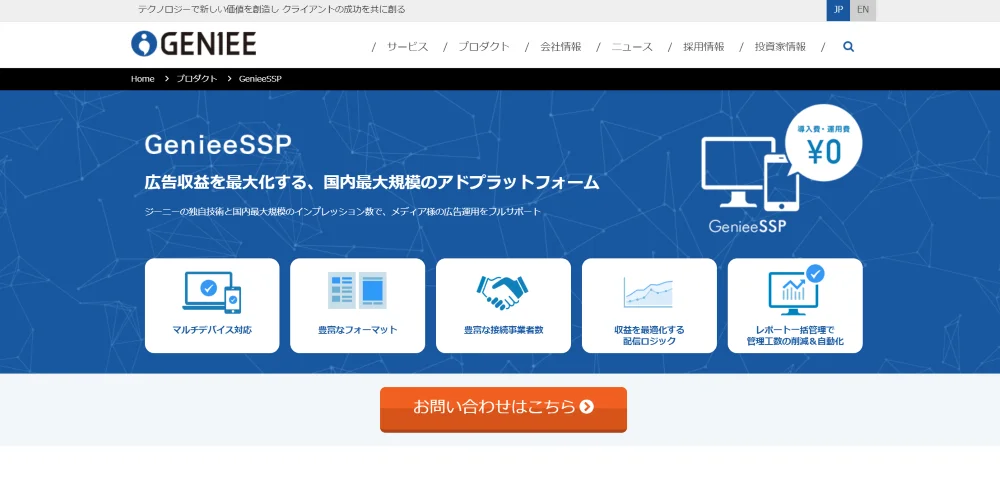
Task: Select the multi-device laptop icon
Action: [x=212, y=292]
